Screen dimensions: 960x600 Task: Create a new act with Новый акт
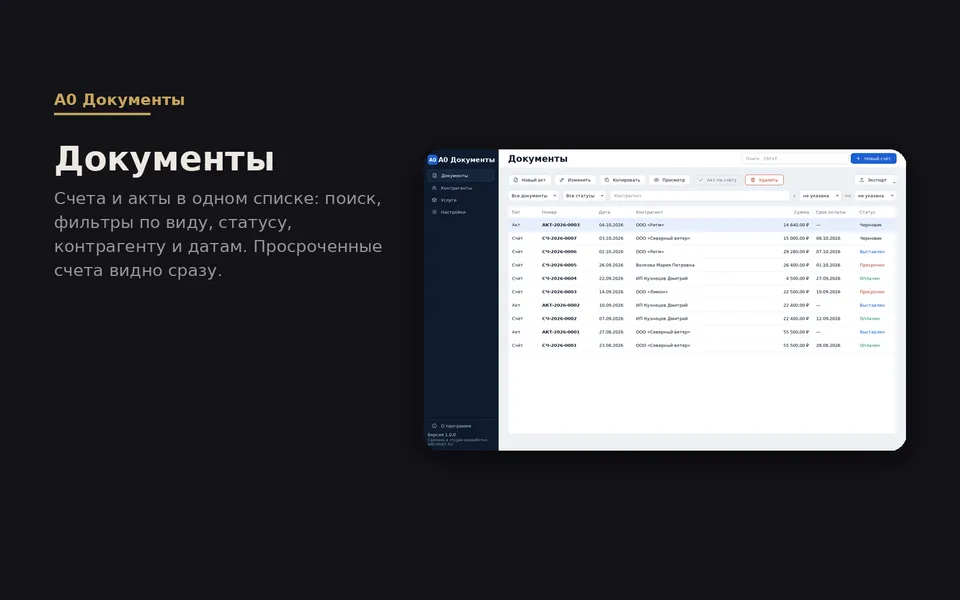[x=530, y=180]
